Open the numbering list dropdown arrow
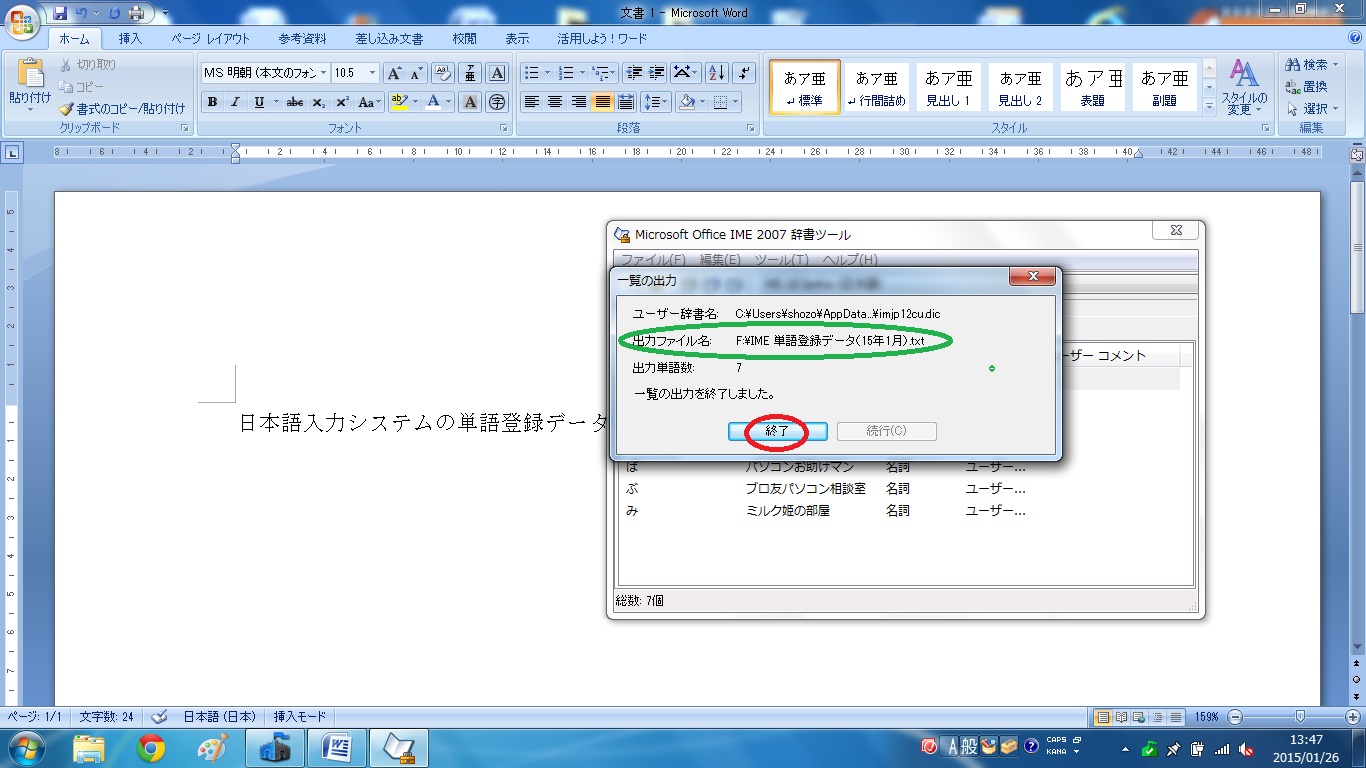Screen dimensions: 1366x768 pyautogui.click(x=580, y=73)
